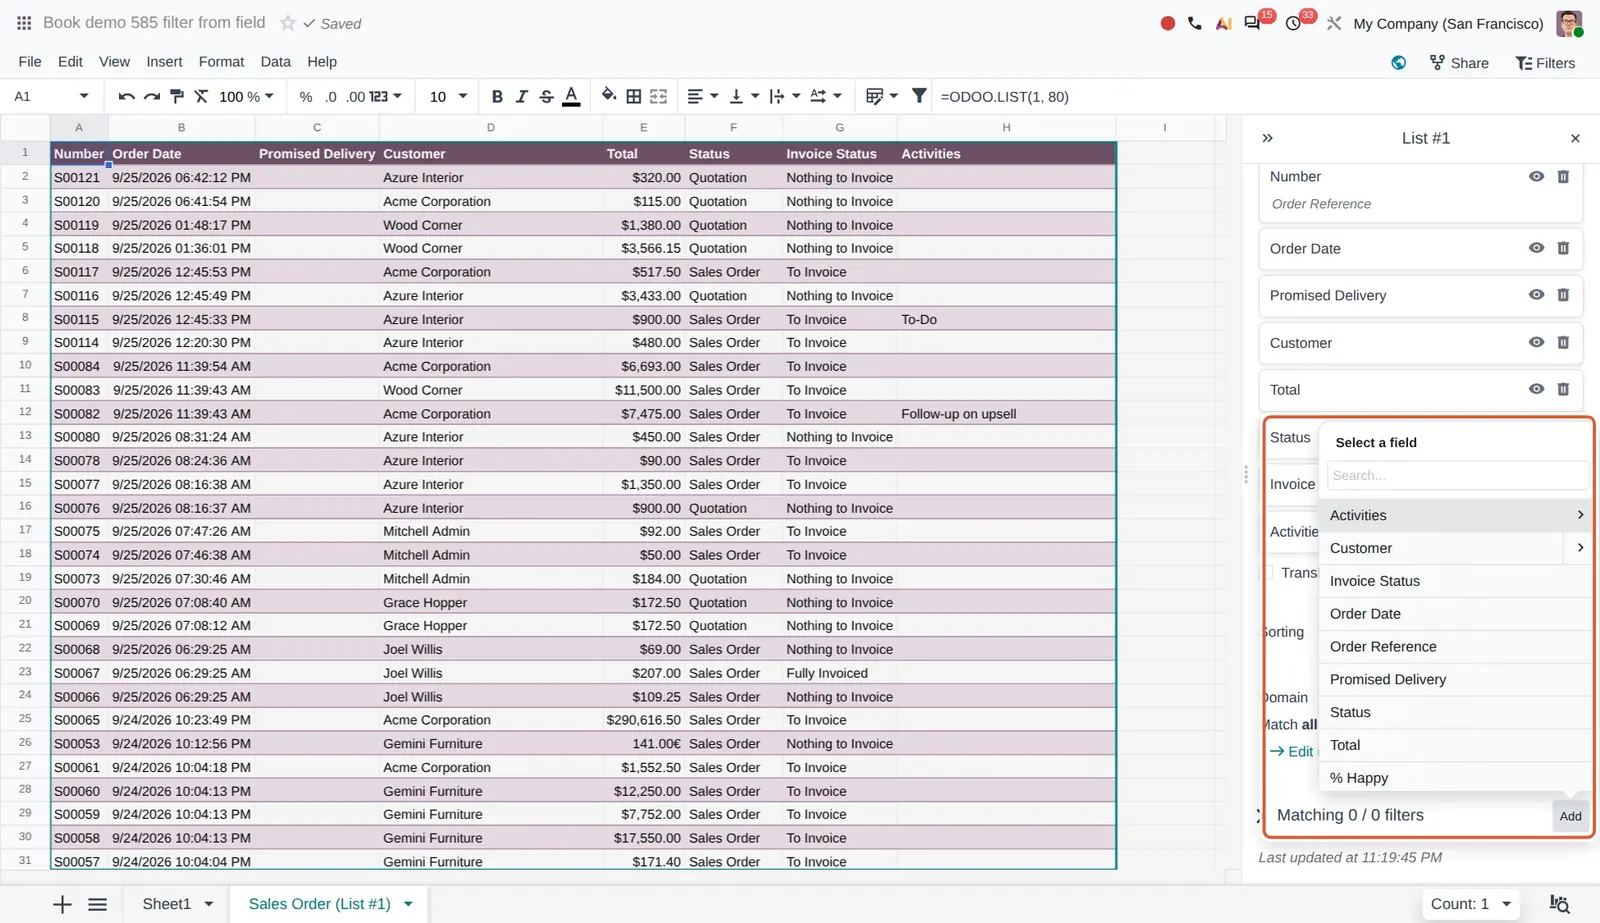Format cell as percent
The height and width of the screenshot is (923, 1600).
[306, 96]
